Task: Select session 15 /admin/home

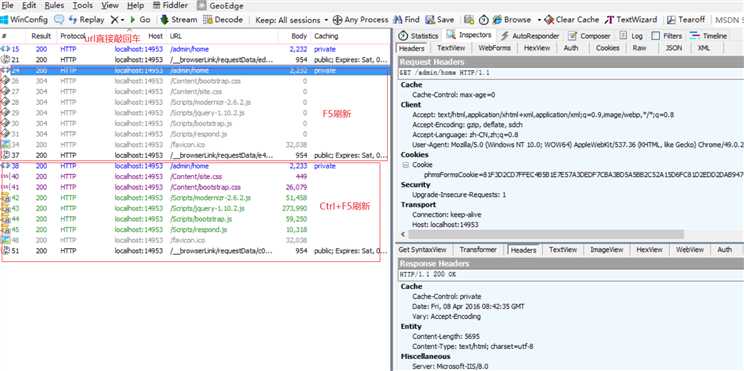Action: tap(195, 49)
